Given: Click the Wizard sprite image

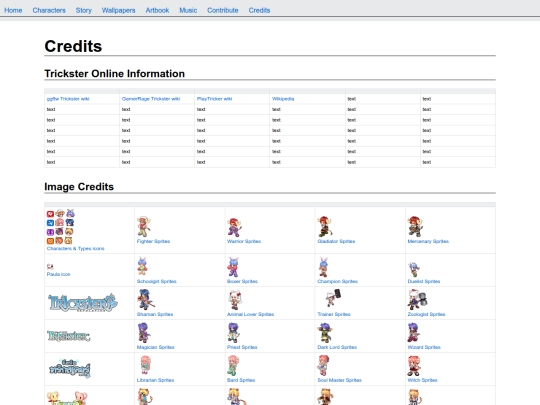Looking at the screenshot, I should pos(414,333).
